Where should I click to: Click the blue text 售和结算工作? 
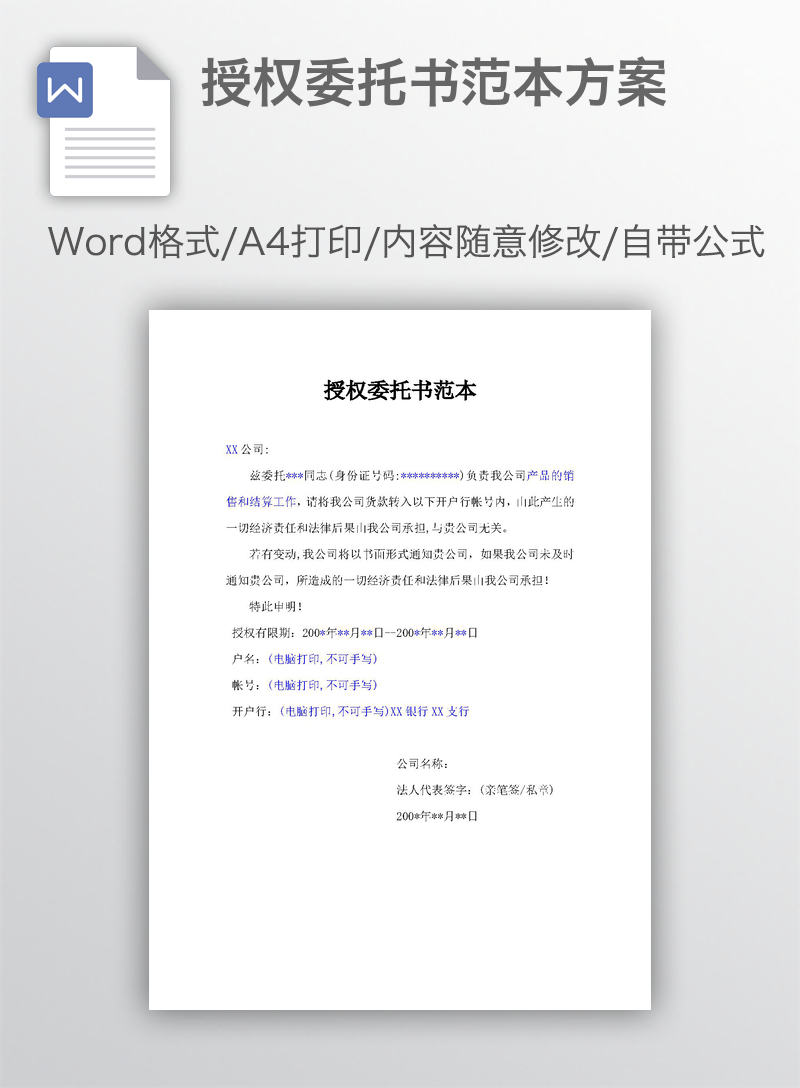pos(261,502)
